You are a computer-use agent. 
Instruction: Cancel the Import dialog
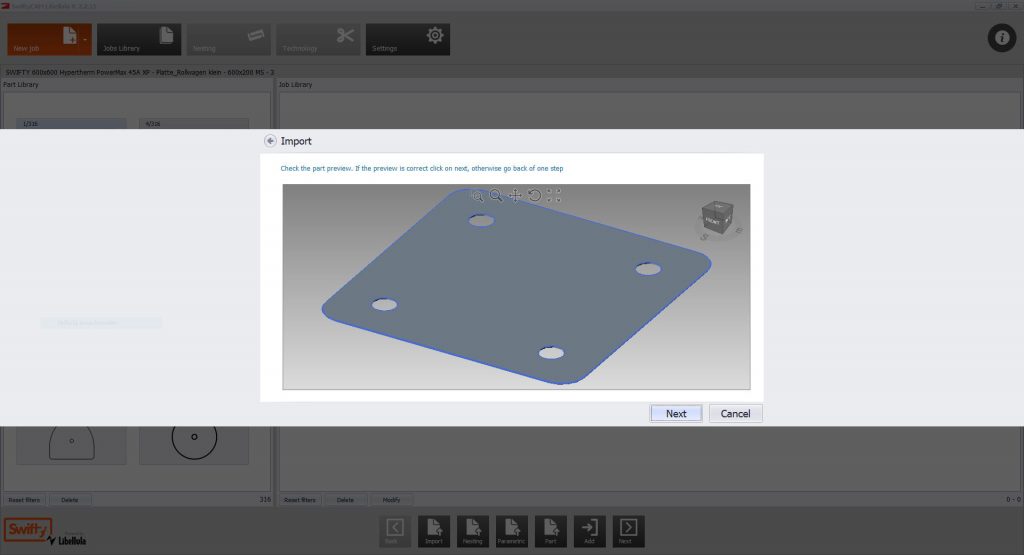click(x=735, y=413)
